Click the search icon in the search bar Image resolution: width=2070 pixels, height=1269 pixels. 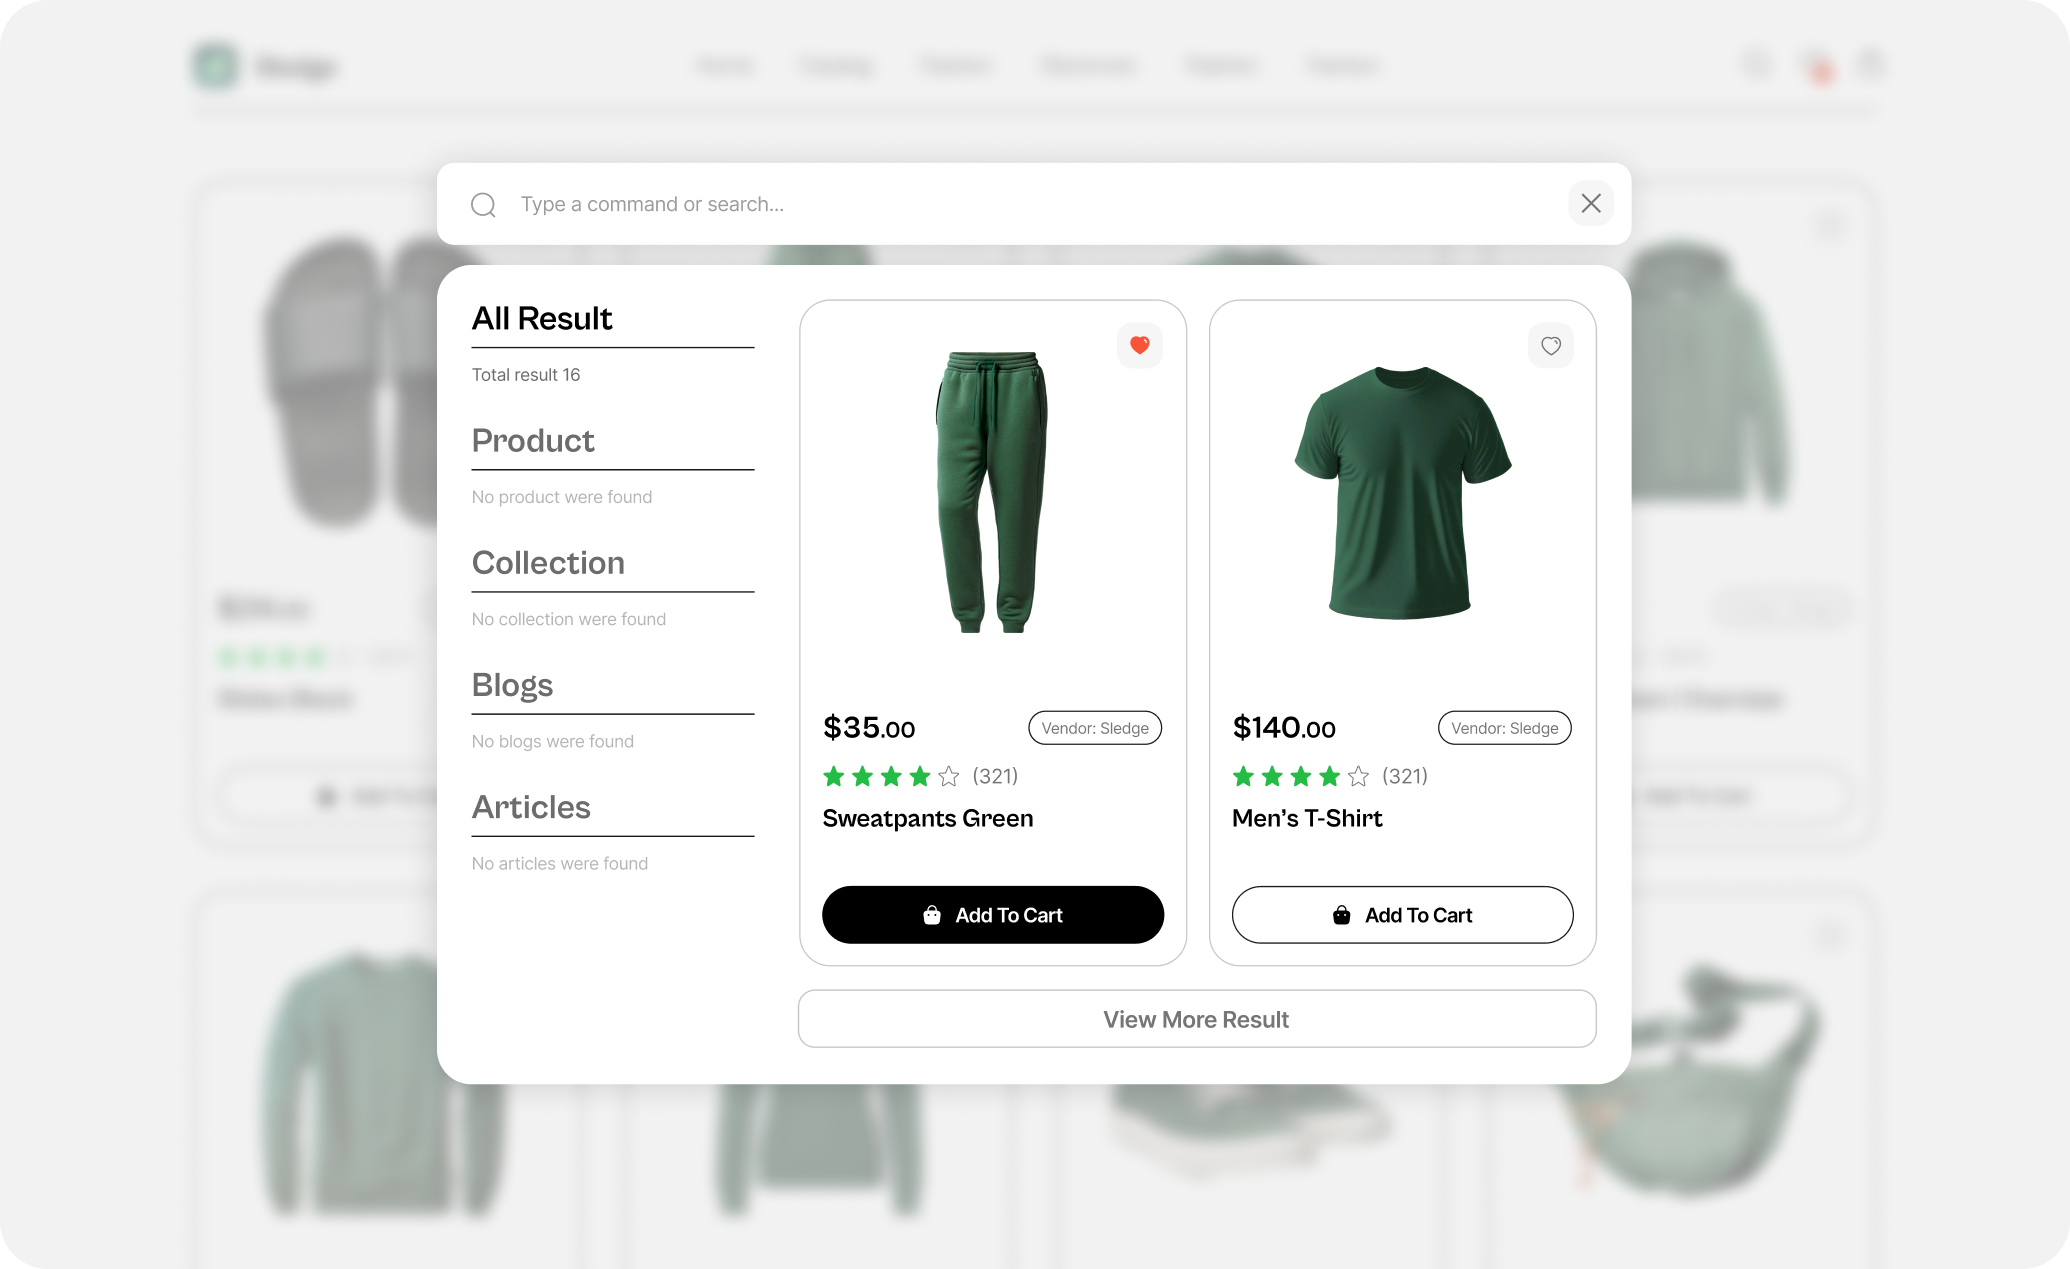483,204
